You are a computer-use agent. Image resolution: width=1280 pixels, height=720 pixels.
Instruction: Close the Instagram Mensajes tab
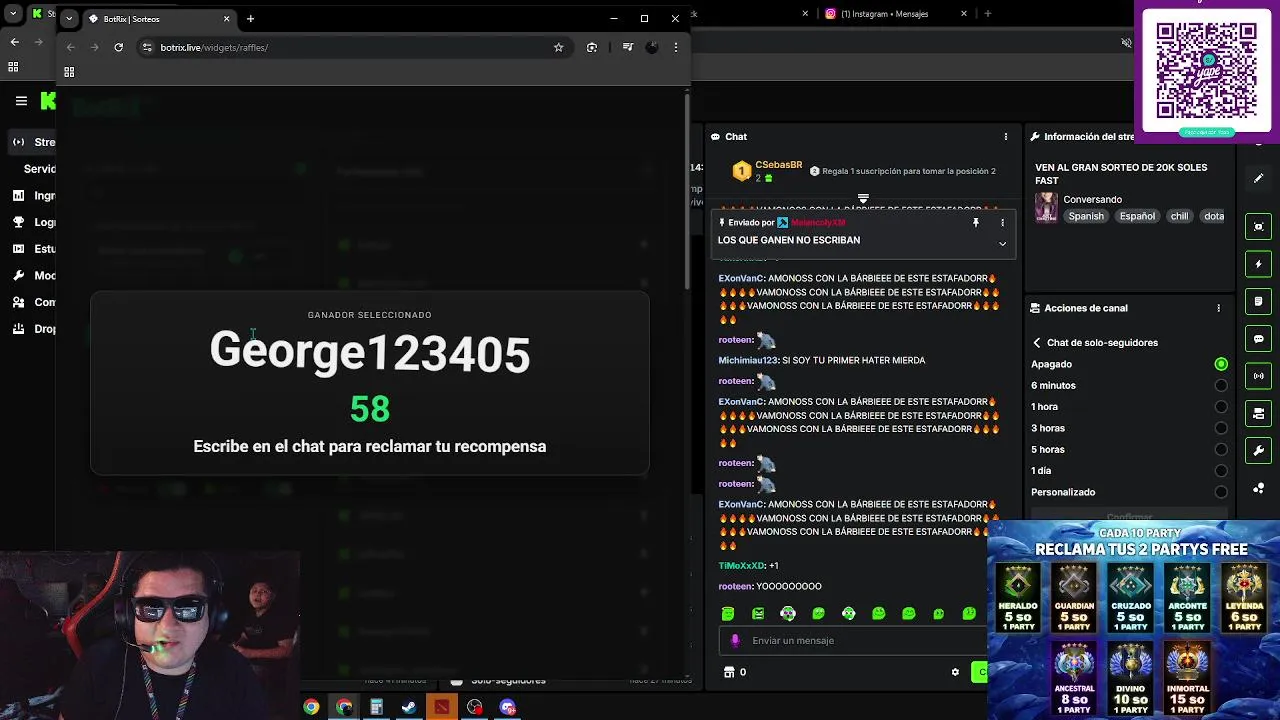964,14
